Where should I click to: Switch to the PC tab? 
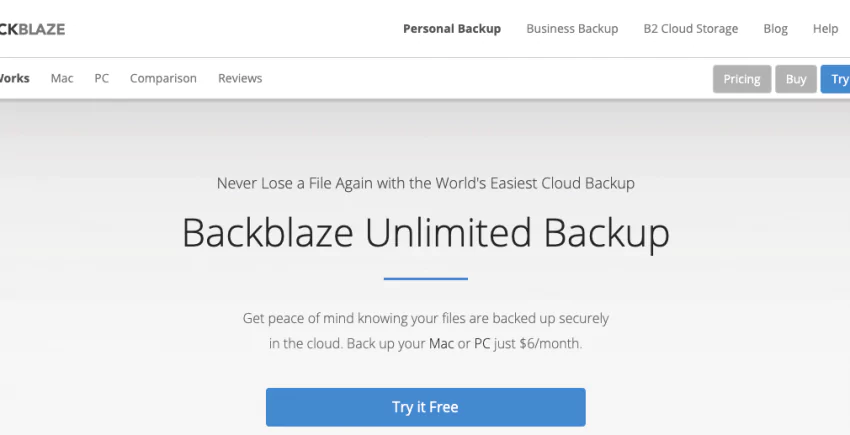pyautogui.click(x=102, y=78)
